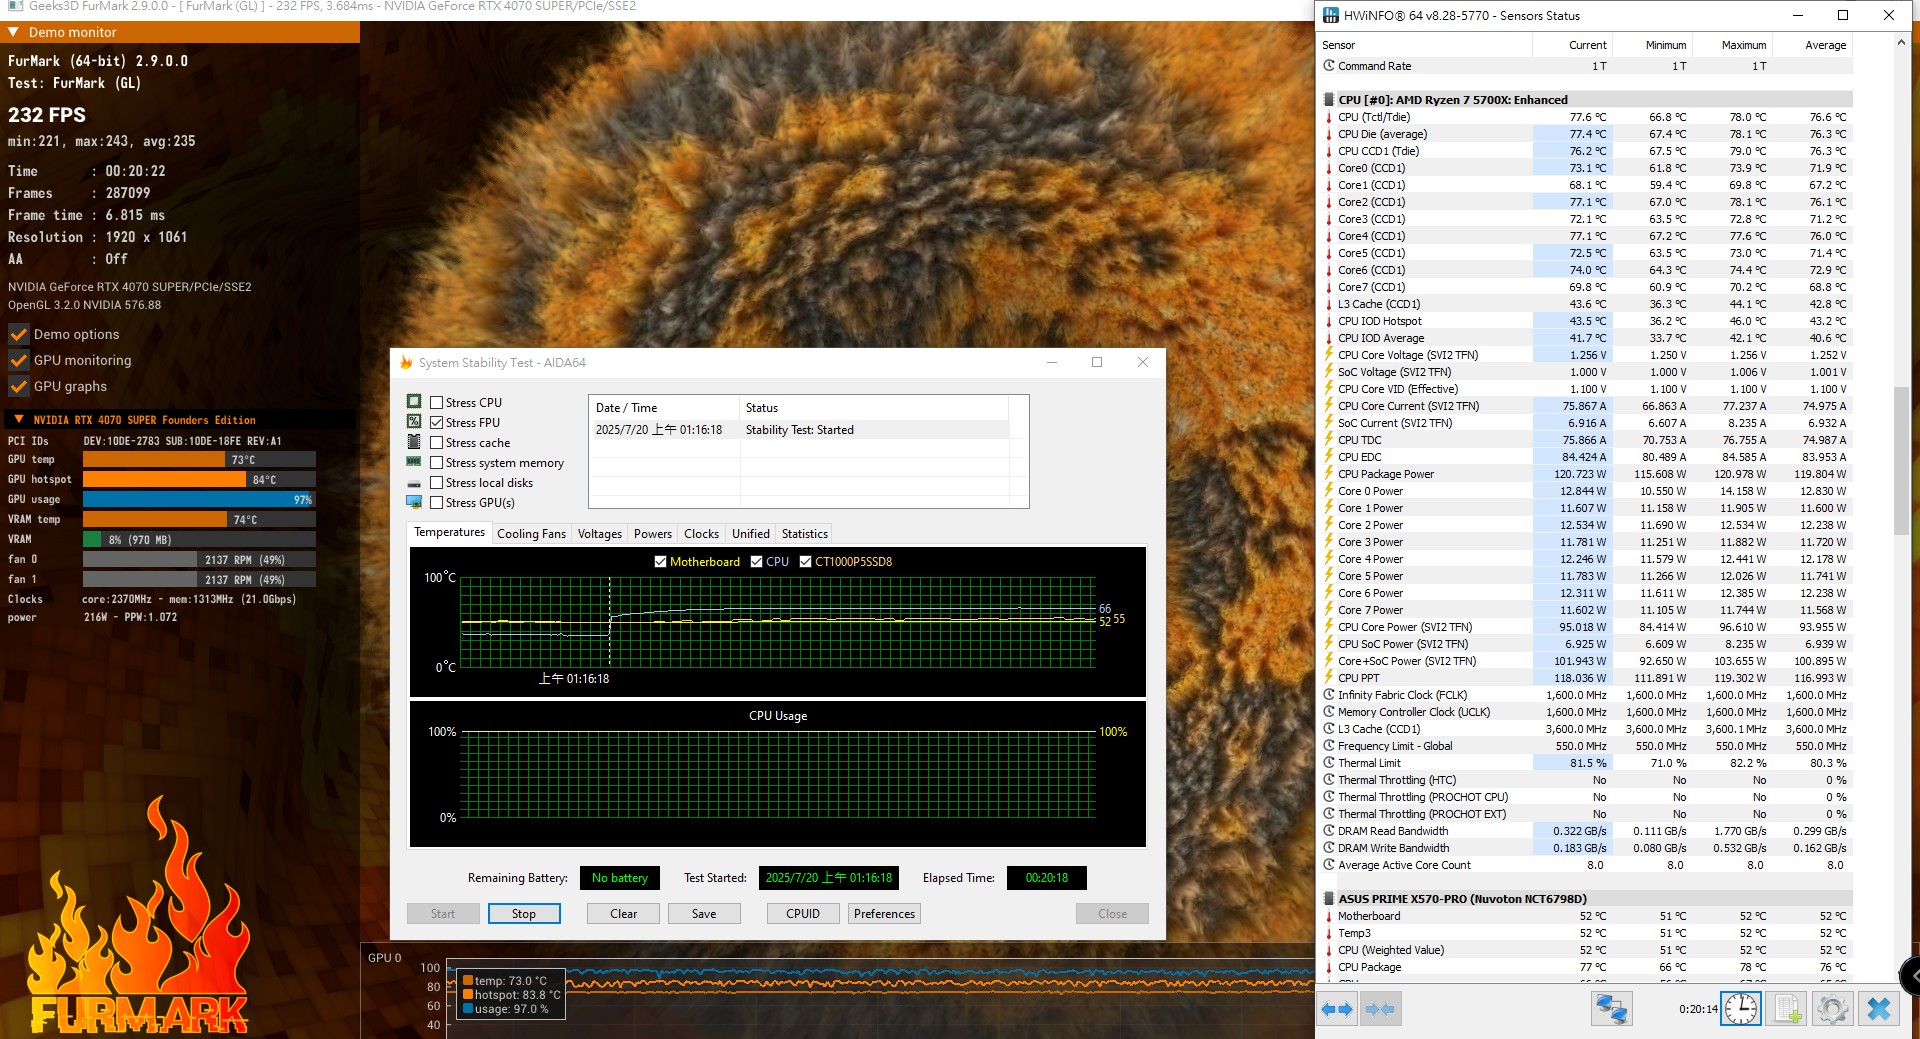The height and width of the screenshot is (1039, 1920).
Task: Click RAM stick icon beside Stress system memory
Action: (414, 462)
